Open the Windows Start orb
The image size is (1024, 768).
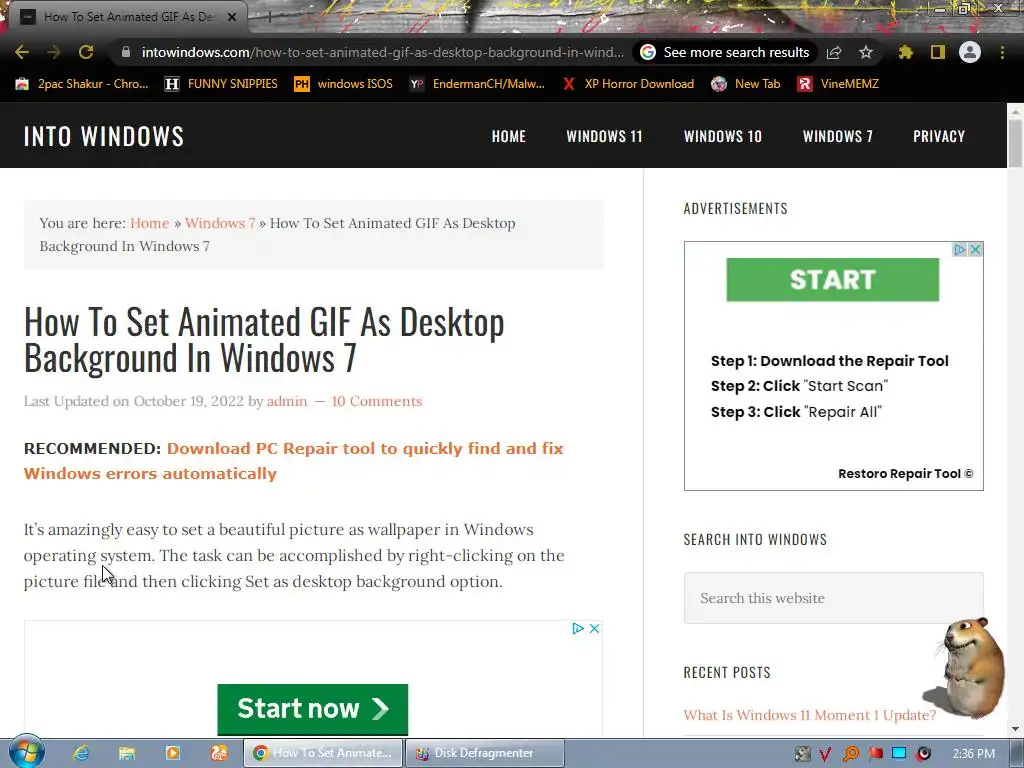26,752
